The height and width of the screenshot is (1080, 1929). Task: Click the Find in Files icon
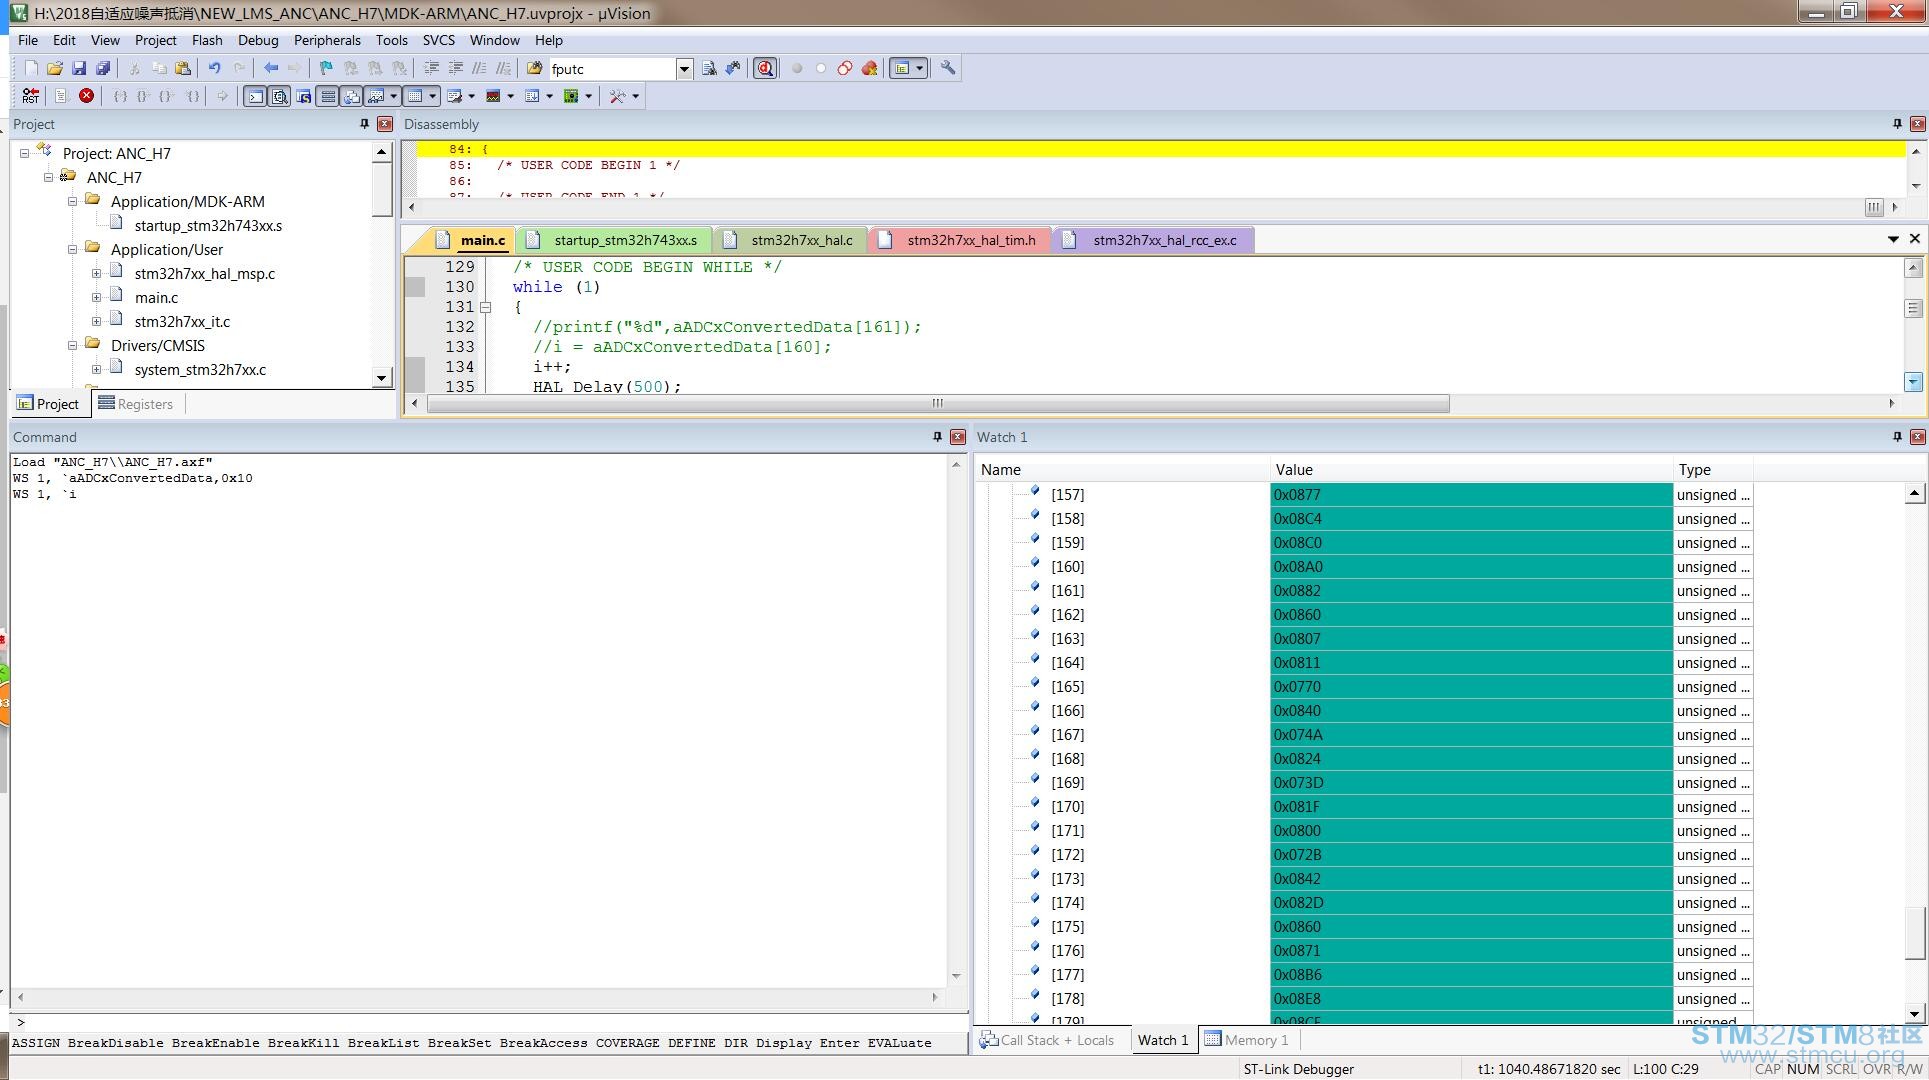coord(535,68)
